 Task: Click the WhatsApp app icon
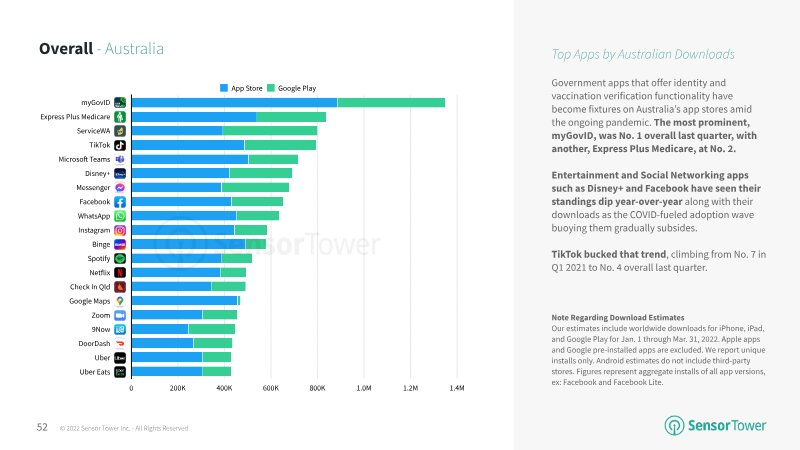[120, 216]
